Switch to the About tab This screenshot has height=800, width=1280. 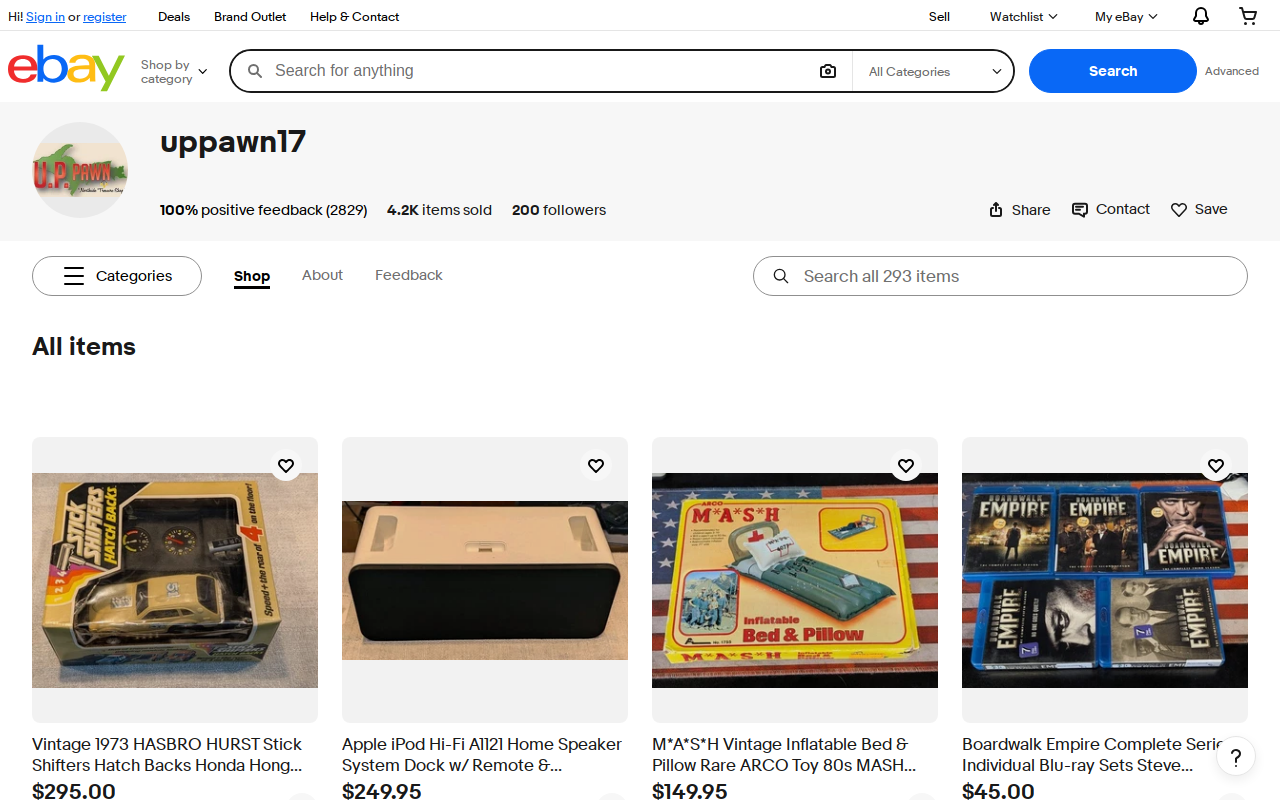pyautogui.click(x=322, y=275)
